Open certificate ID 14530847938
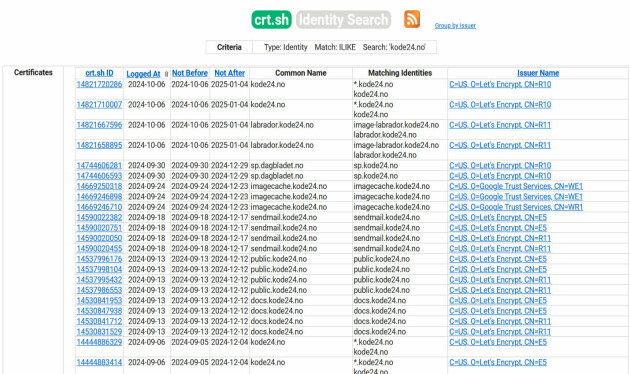Screen dimensions: 630x374 click(x=99, y=311)
